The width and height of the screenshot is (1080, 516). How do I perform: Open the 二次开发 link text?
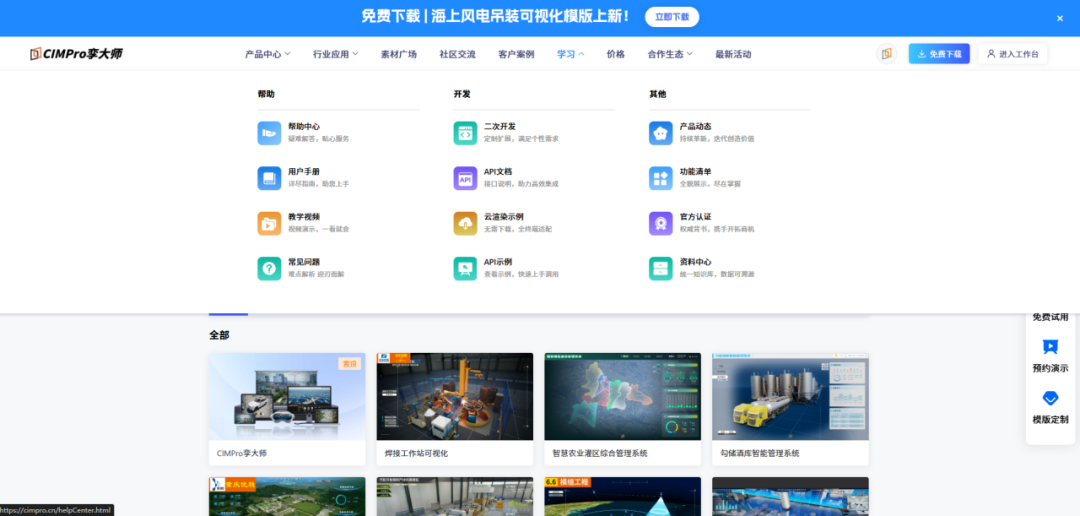pos(499,127)
